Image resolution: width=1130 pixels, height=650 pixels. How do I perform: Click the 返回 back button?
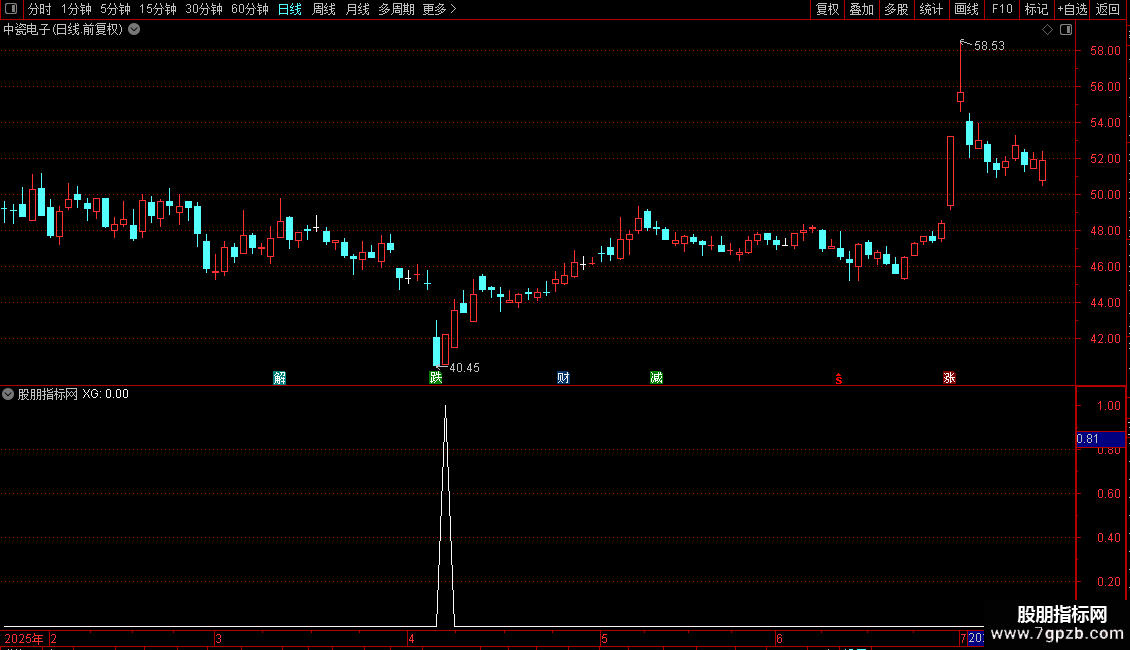pyautogui.click(x=1108, y=9)
